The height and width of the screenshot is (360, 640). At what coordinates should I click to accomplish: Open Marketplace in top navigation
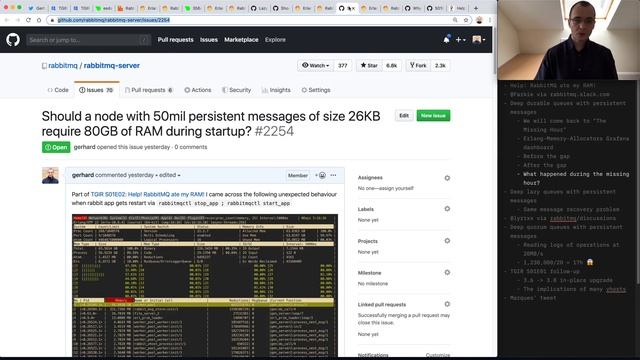(x=241, y=40)
